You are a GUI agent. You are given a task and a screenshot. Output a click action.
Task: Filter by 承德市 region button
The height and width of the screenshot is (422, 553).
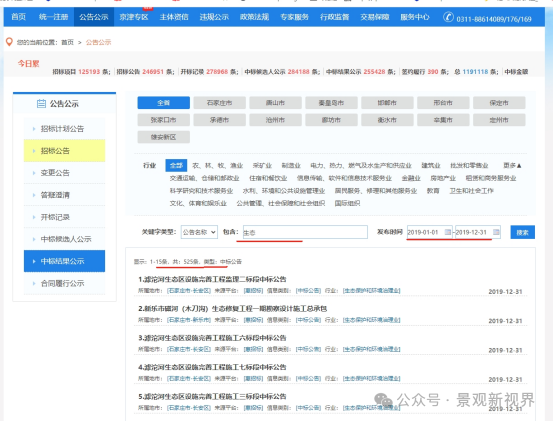219,120
